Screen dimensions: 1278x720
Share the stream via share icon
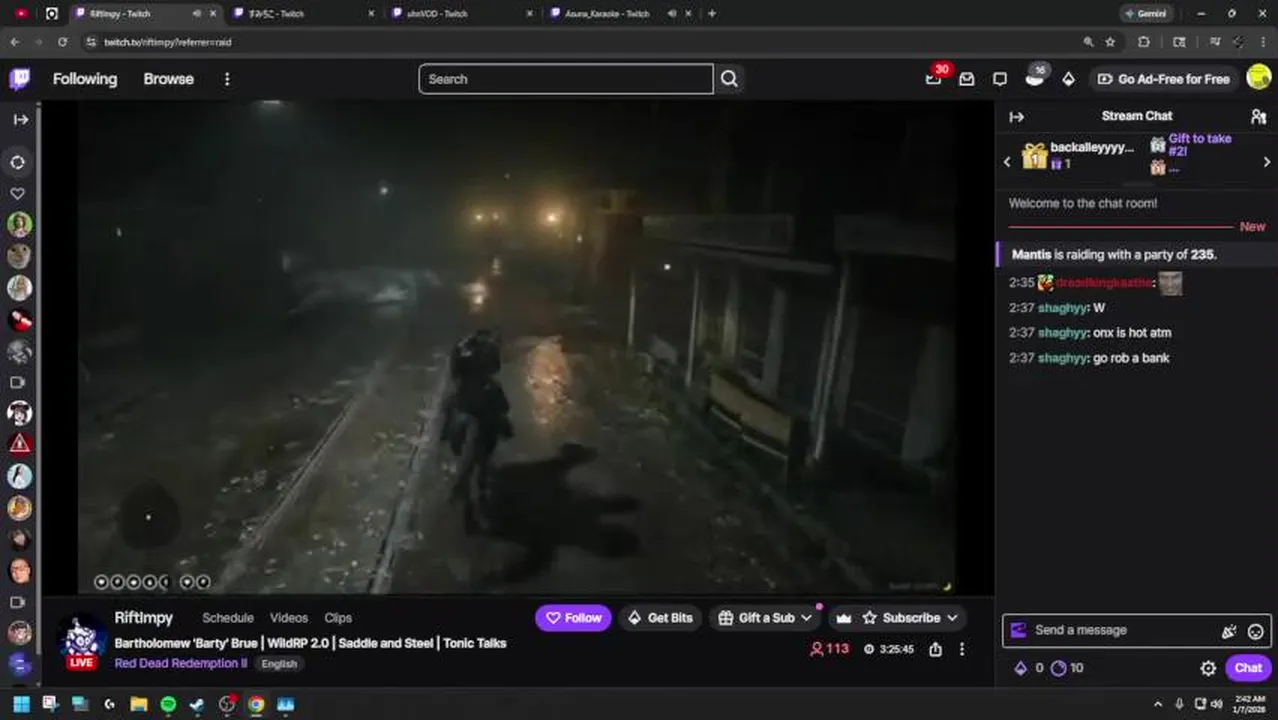pyautogui.click(x=935, y=649)
